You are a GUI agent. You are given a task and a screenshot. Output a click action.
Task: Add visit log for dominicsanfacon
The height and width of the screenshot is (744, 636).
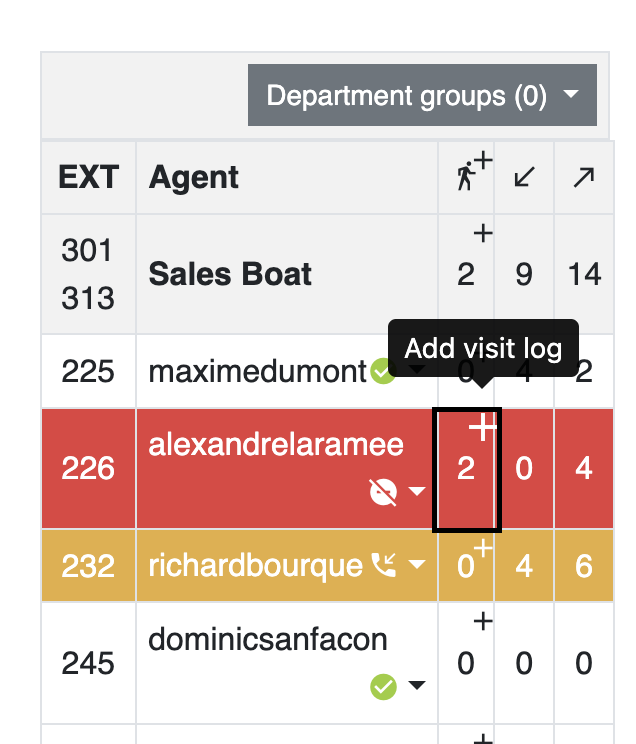tap(483, 621)
